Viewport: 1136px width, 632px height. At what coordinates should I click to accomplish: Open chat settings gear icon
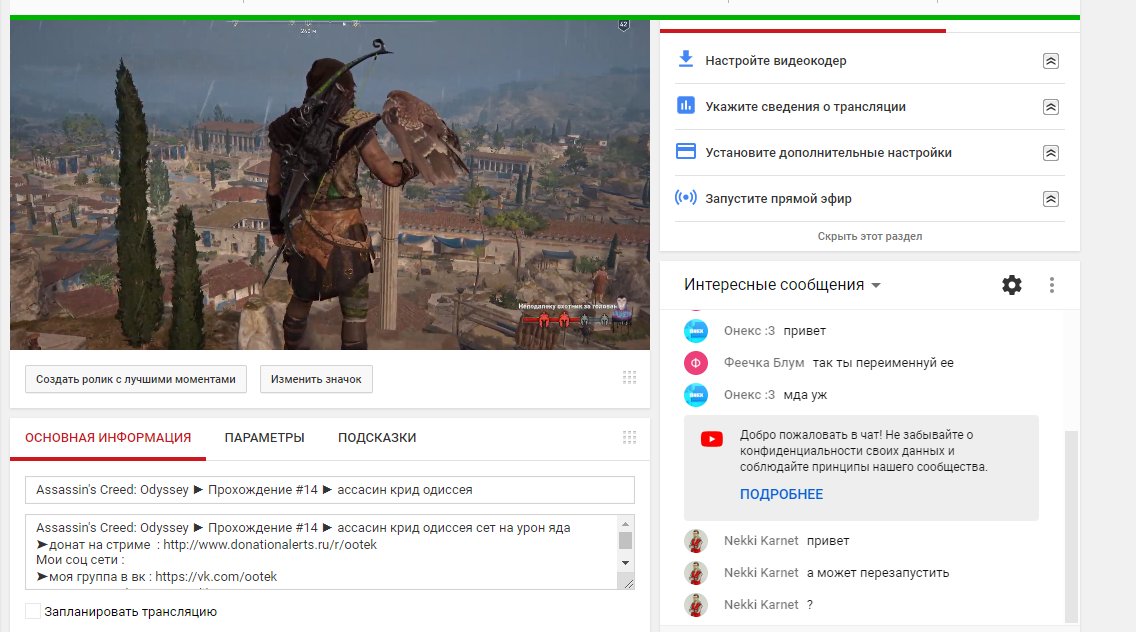[1012, 285]
